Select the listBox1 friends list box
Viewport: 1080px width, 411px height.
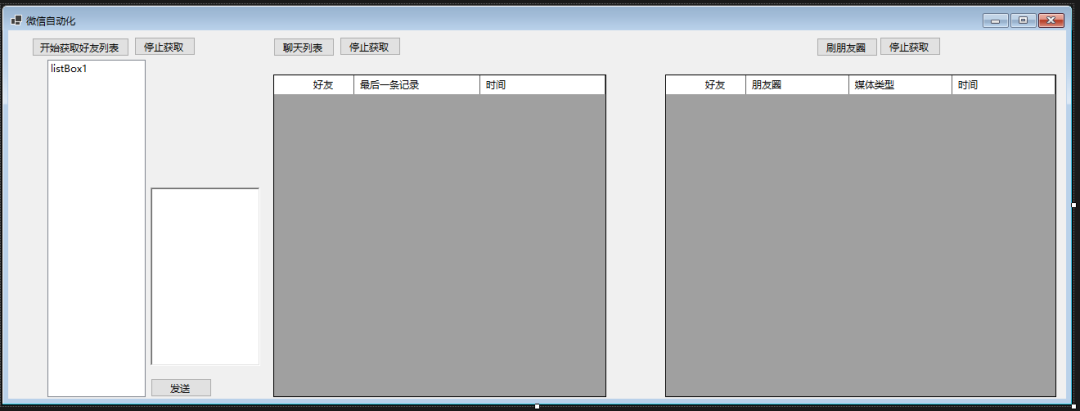click(x=96, y=228)
